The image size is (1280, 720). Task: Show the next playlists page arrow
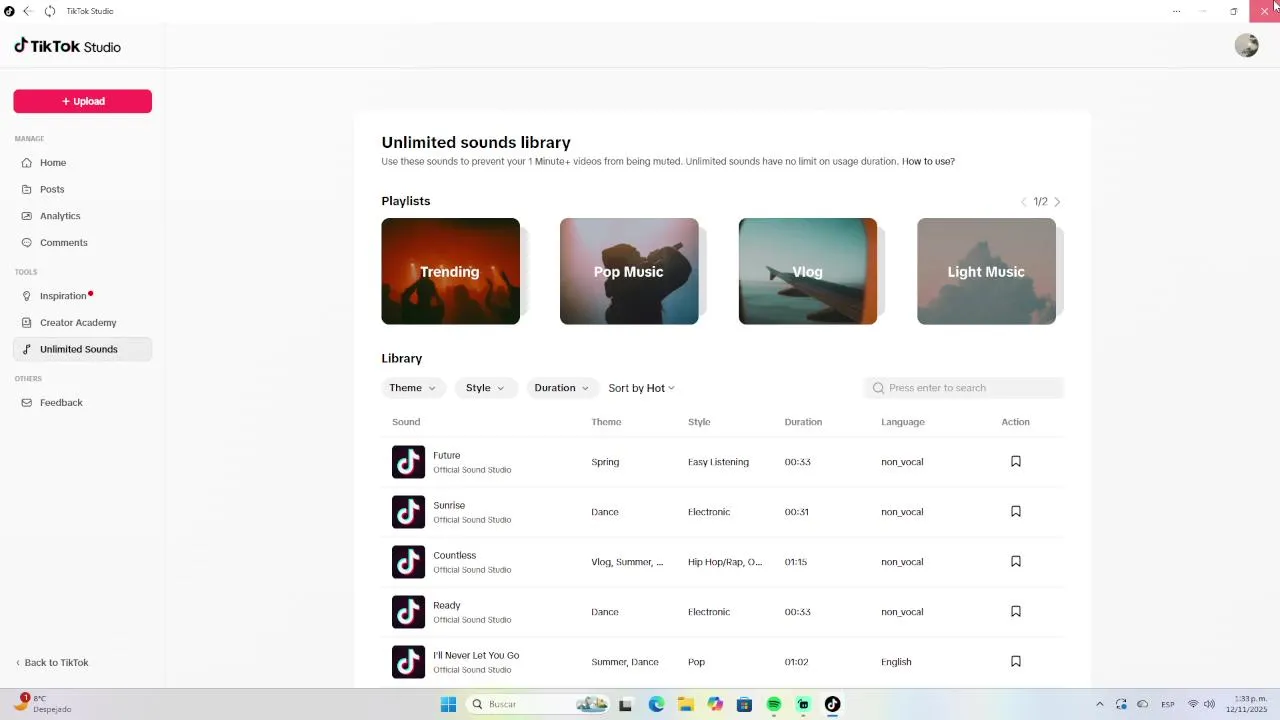click(x=1057, y=202)
